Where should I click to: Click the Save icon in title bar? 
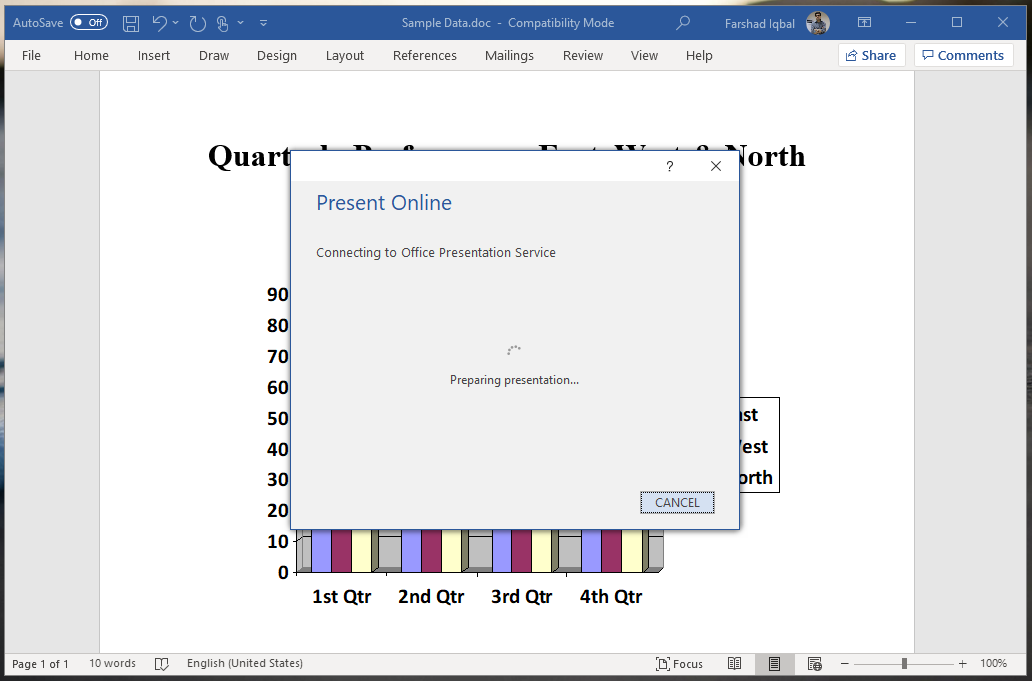(x=131, y=22)
